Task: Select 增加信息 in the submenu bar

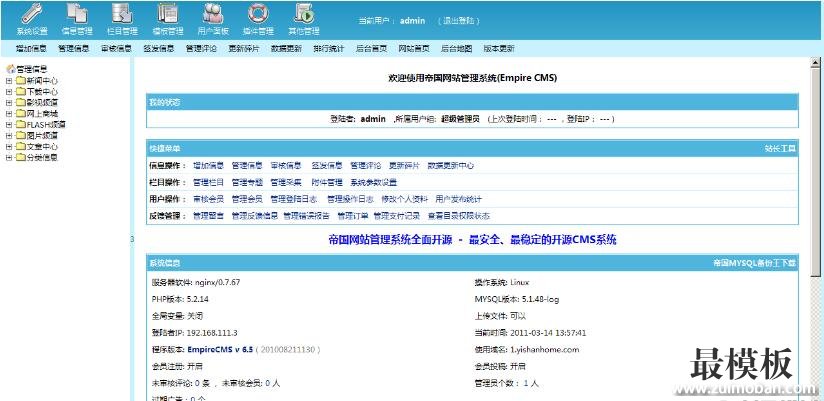Action: [x=31, y=48]
